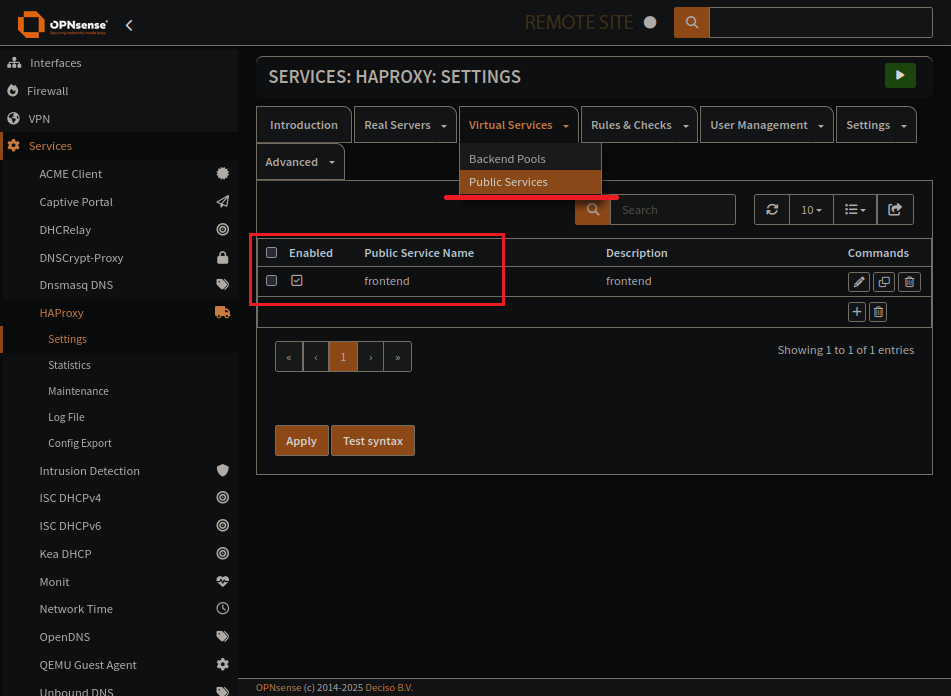Click the Test syntax button
The height and width of the screenshot is (696, 951).
click(373, 441)
